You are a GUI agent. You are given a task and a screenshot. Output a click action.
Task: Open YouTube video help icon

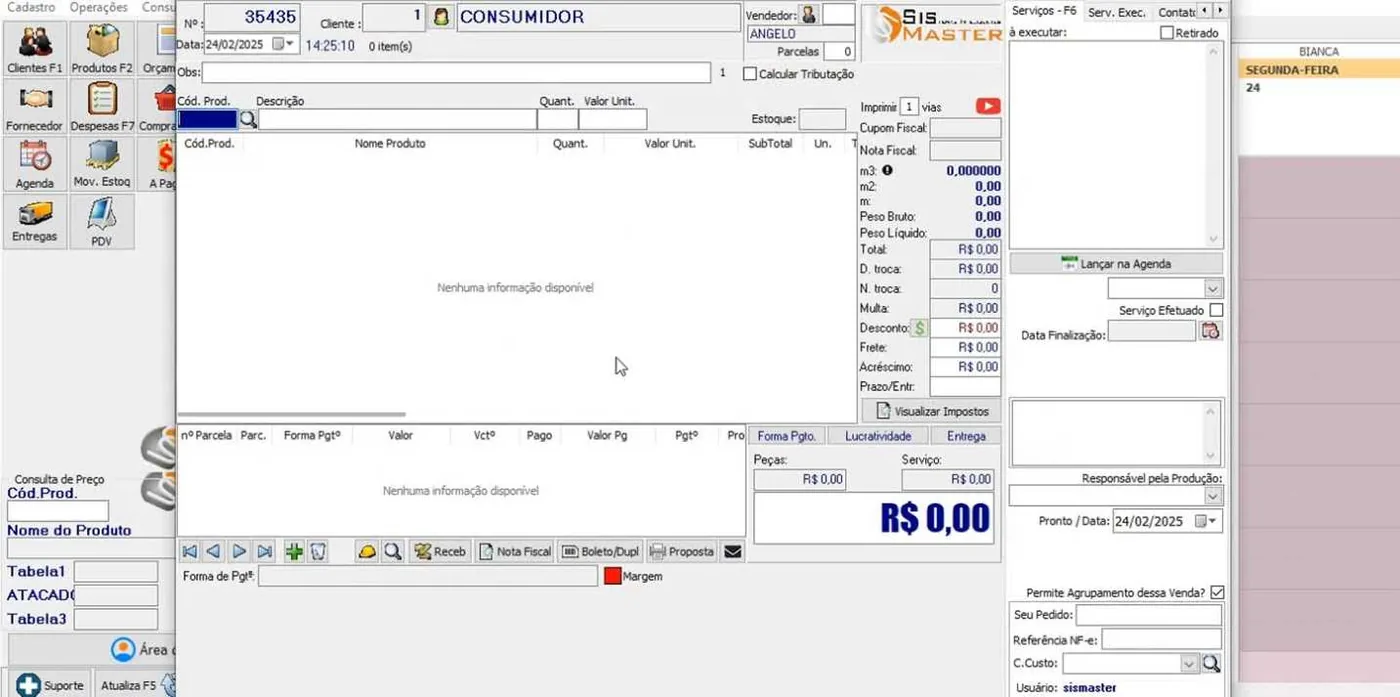click(988, 106)
